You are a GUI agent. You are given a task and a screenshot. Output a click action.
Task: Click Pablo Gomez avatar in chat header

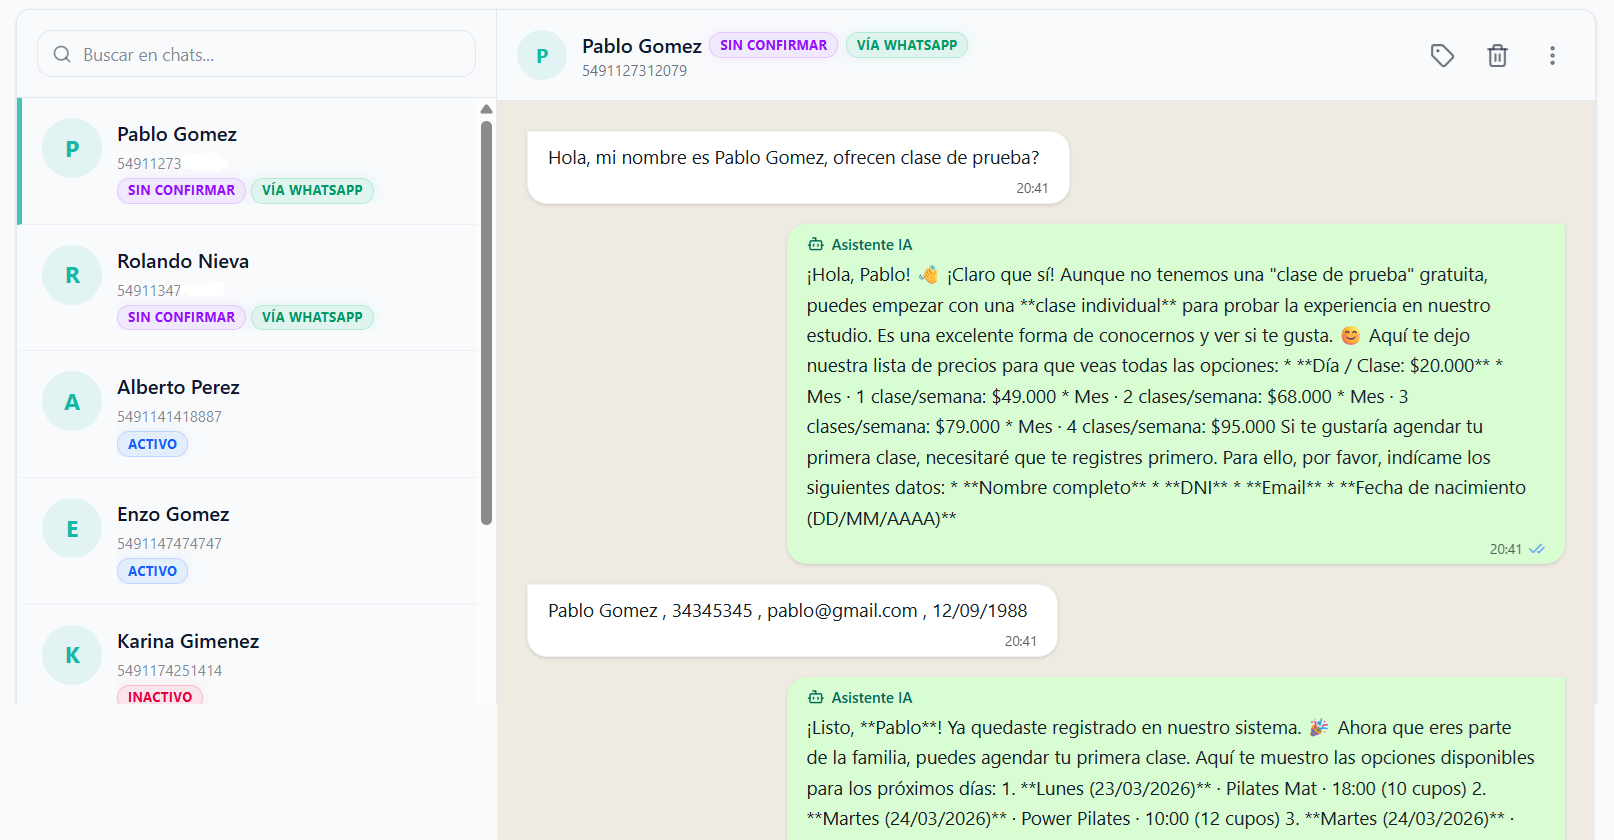tap(542, 56)
